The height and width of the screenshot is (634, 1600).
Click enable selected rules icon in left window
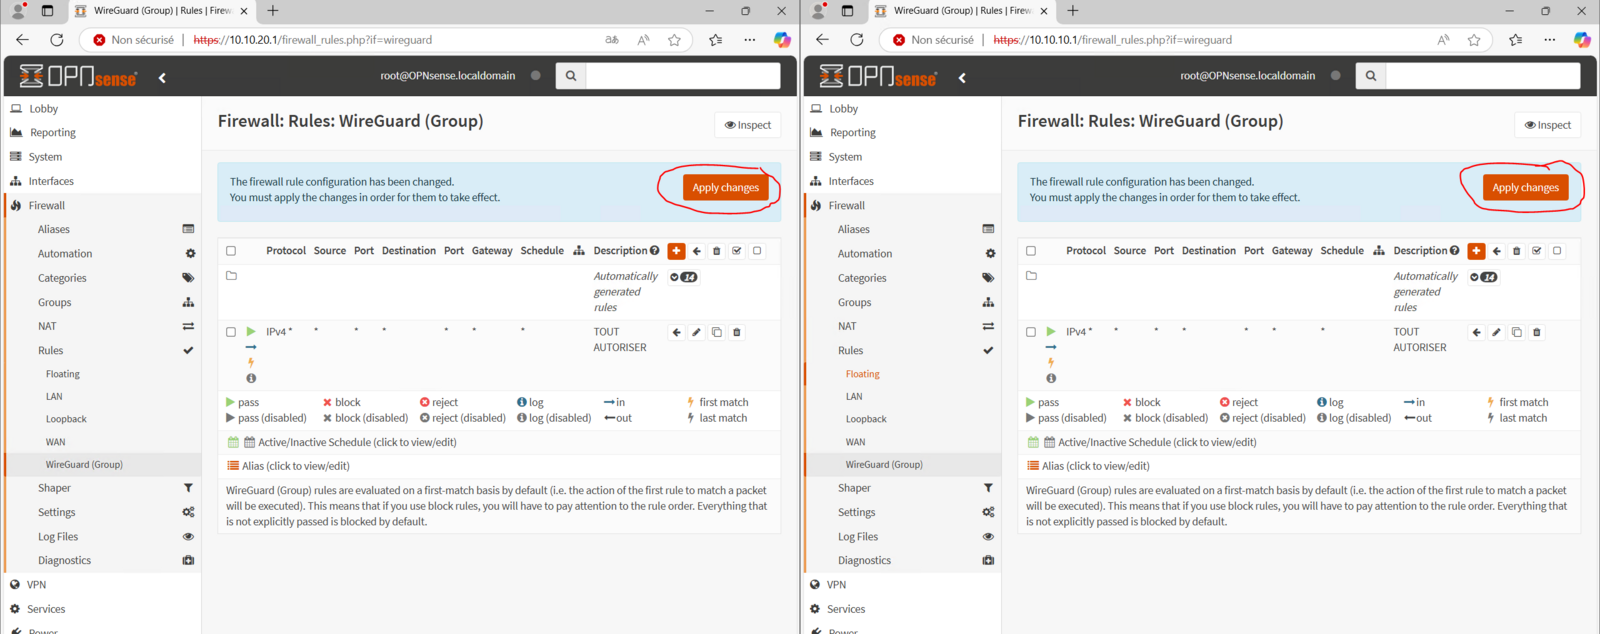tap(737, 251)
